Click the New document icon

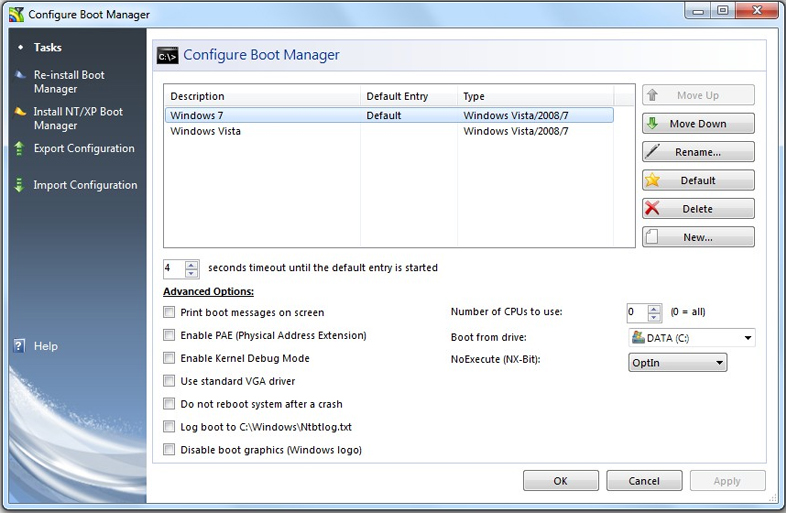652,237
